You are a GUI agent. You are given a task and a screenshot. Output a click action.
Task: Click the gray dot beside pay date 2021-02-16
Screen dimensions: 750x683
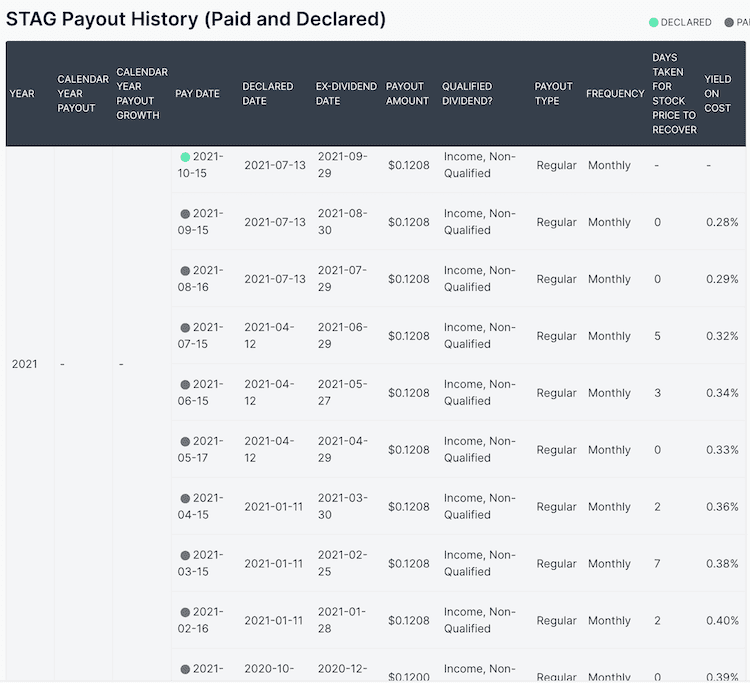coord(185,612)
